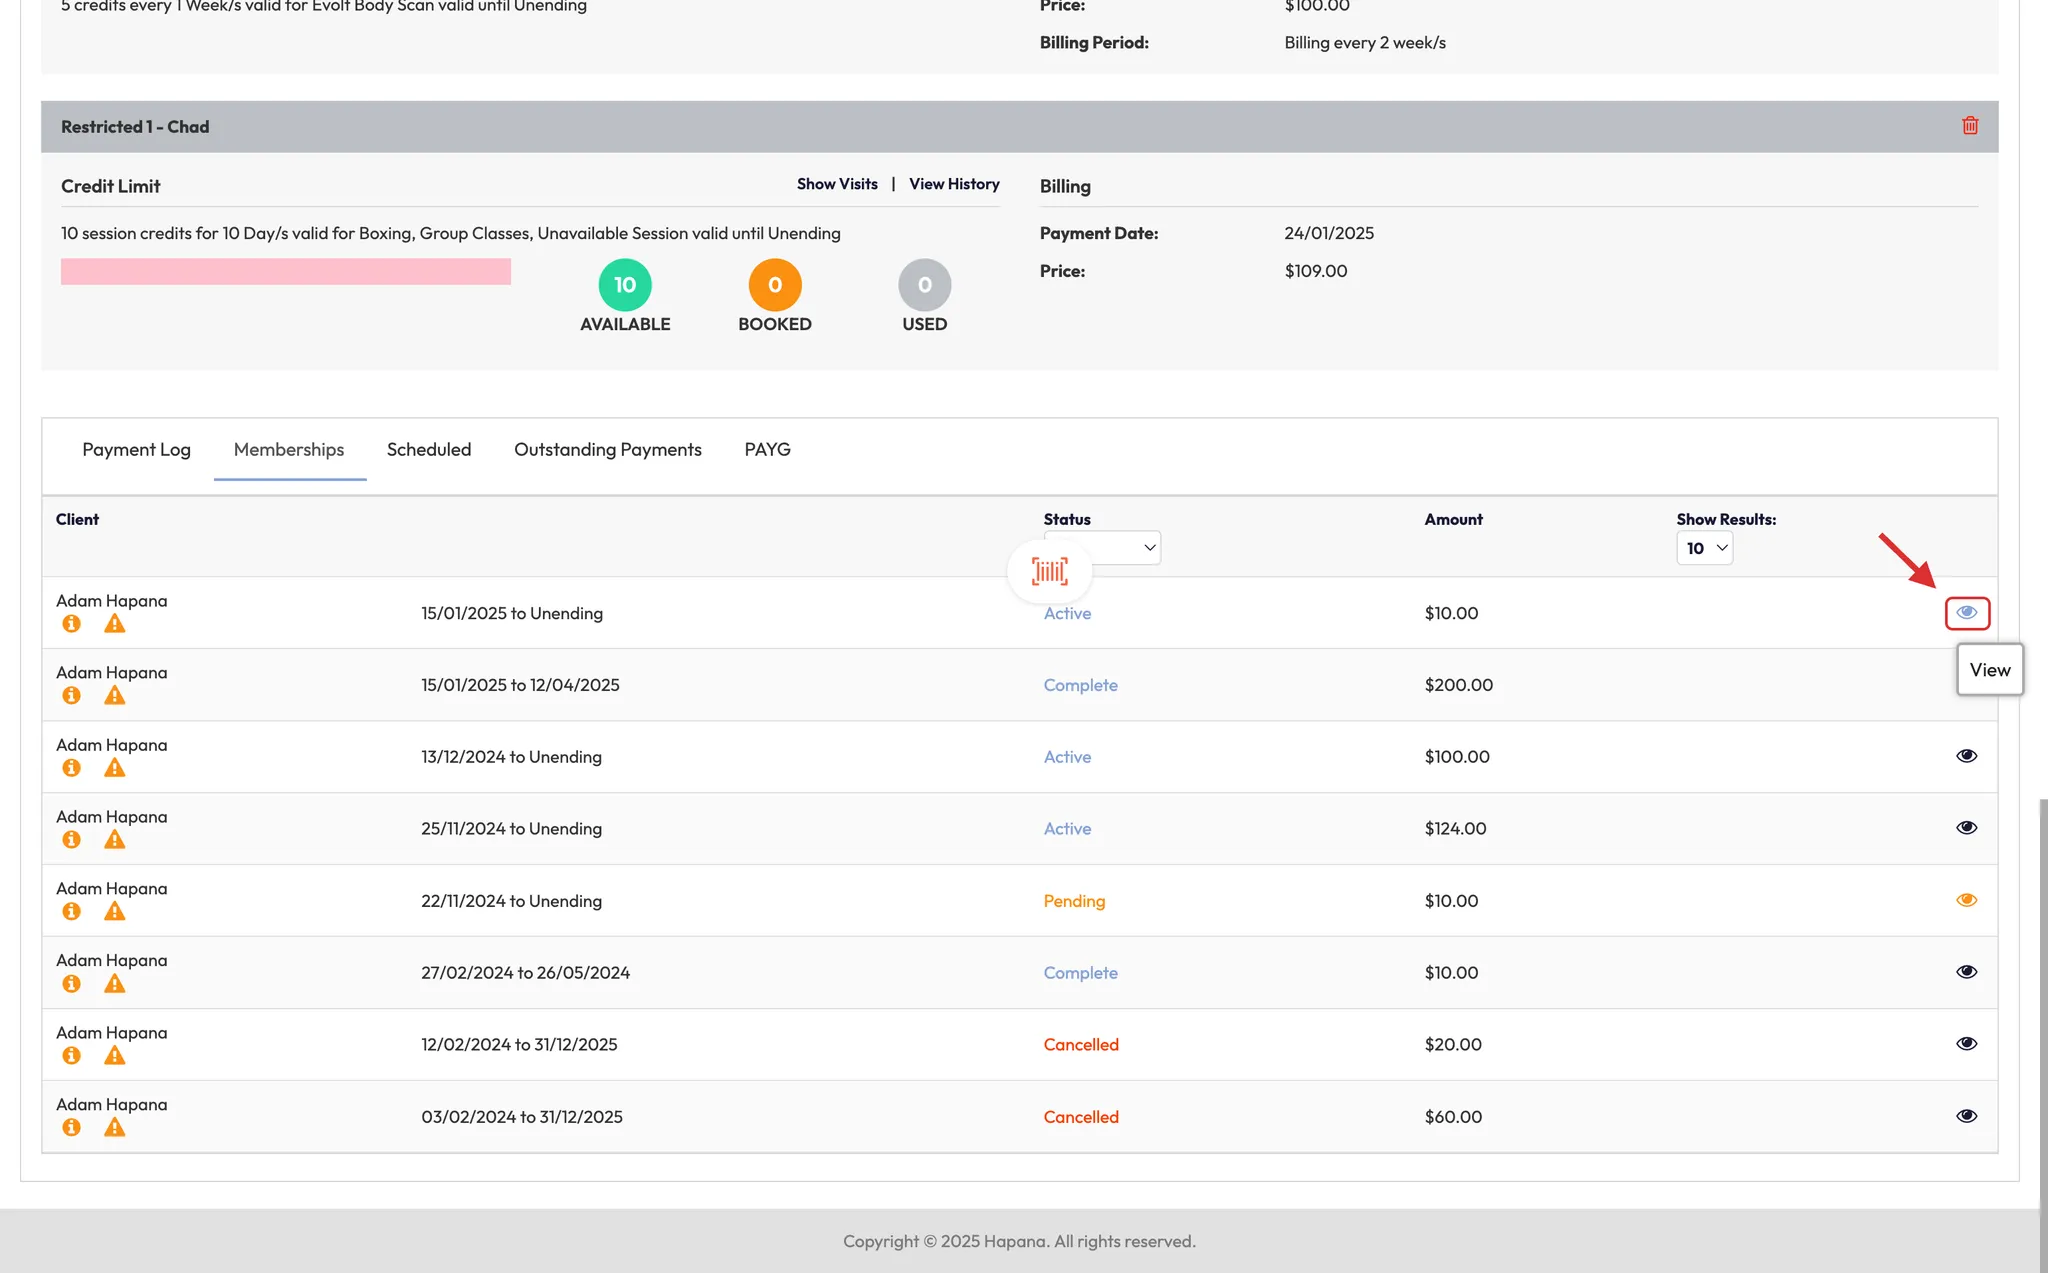Click the info icon on the 27/02/2024 row
The width and height of the screenshot is (2048, 1273).
(71, 984)
